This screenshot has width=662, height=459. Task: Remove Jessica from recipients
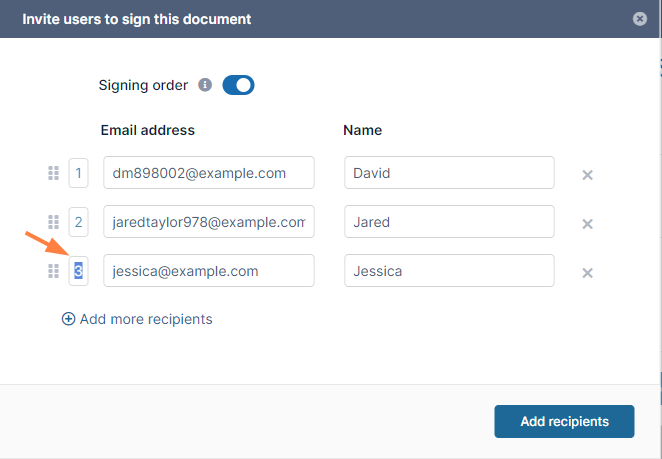588,273
